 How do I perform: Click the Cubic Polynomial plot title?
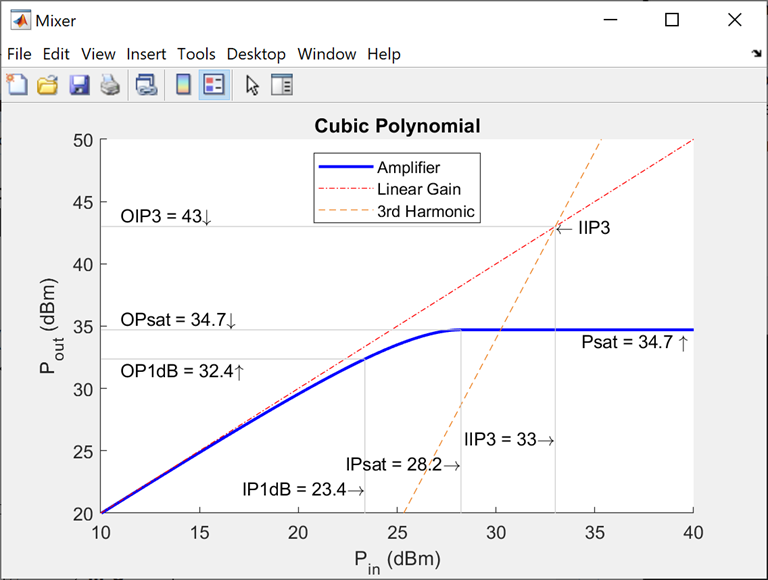397,126
